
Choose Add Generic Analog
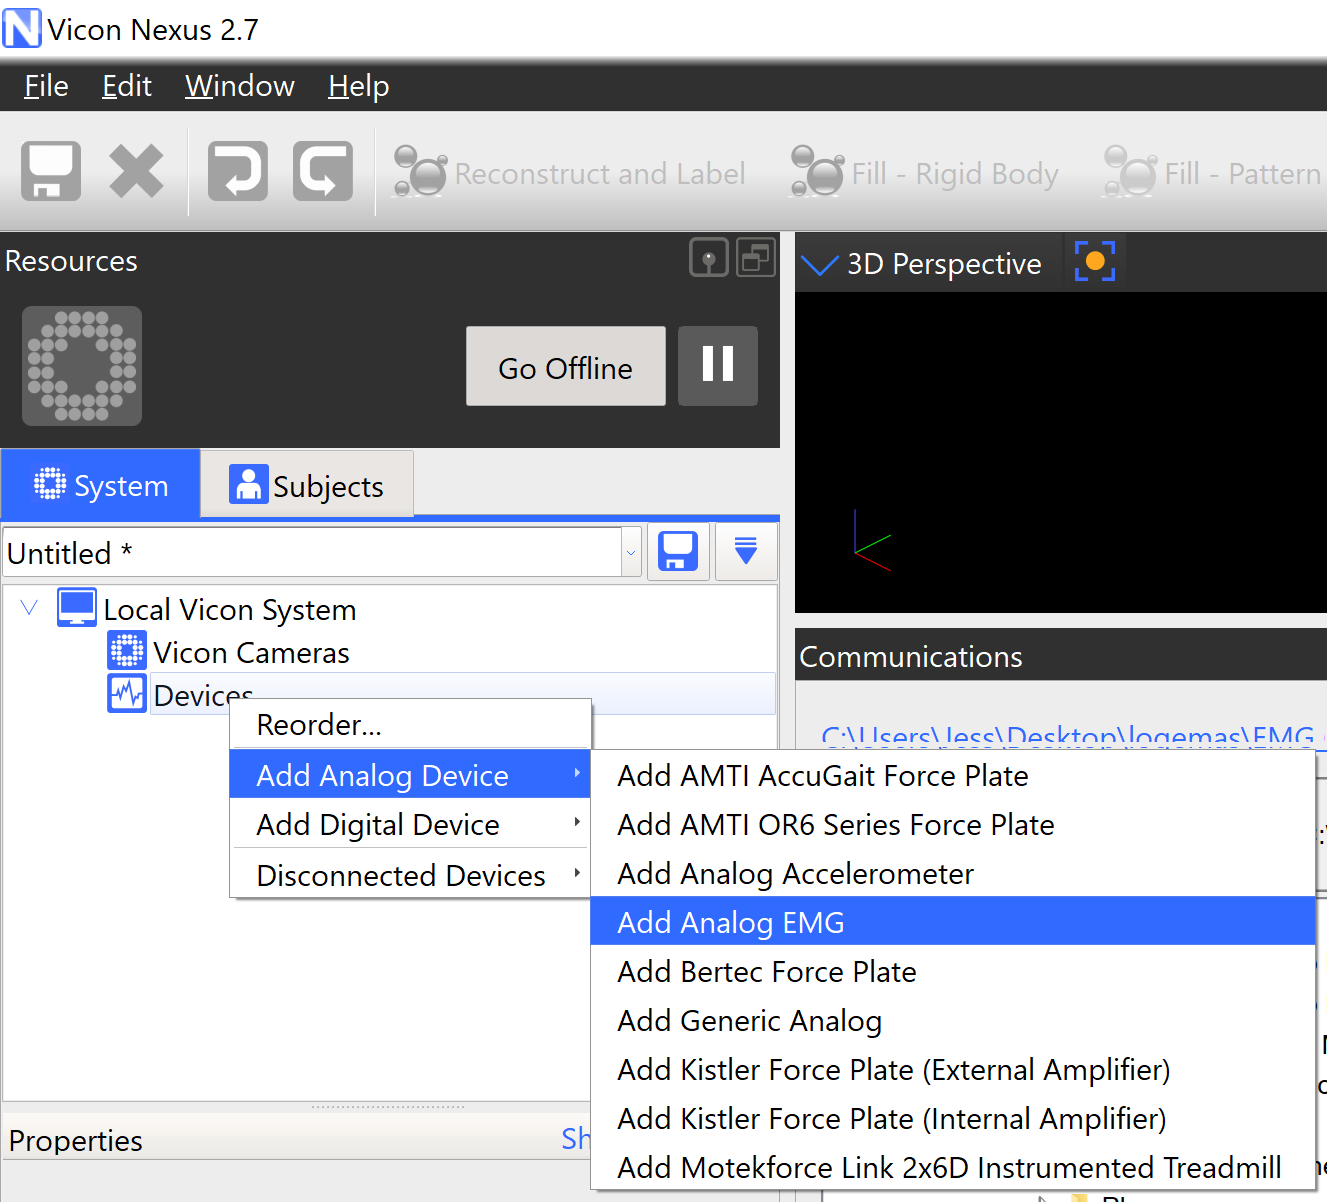tap(953, 1020)
